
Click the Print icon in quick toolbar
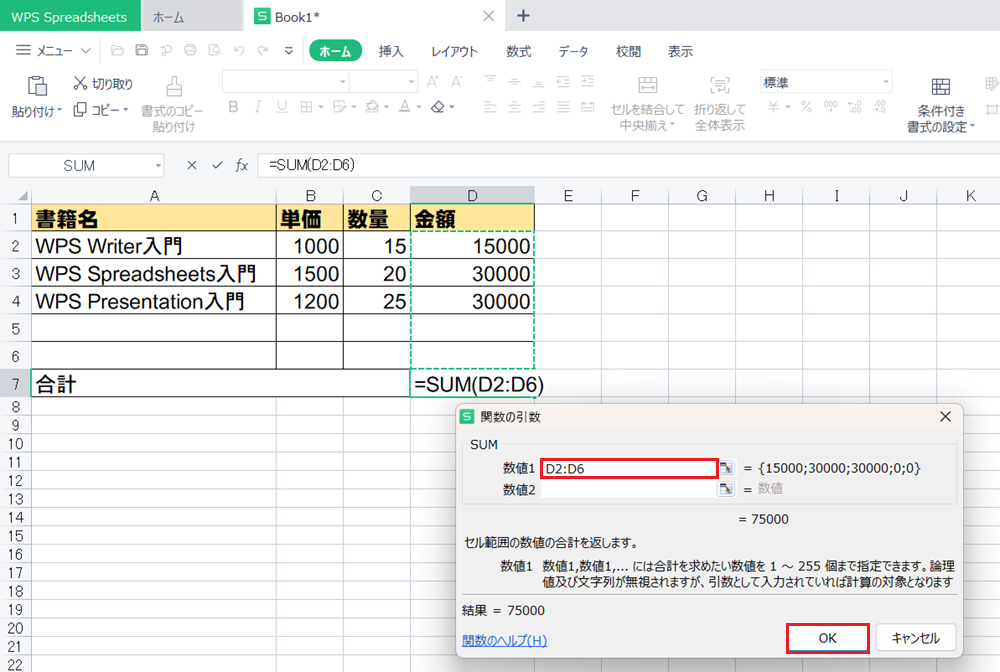point(190,50)
